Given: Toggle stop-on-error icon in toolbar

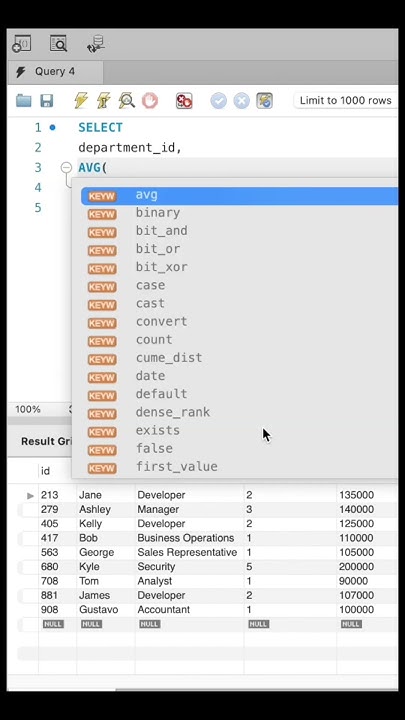Looking at the screenshot, I should tap(184, 101).
